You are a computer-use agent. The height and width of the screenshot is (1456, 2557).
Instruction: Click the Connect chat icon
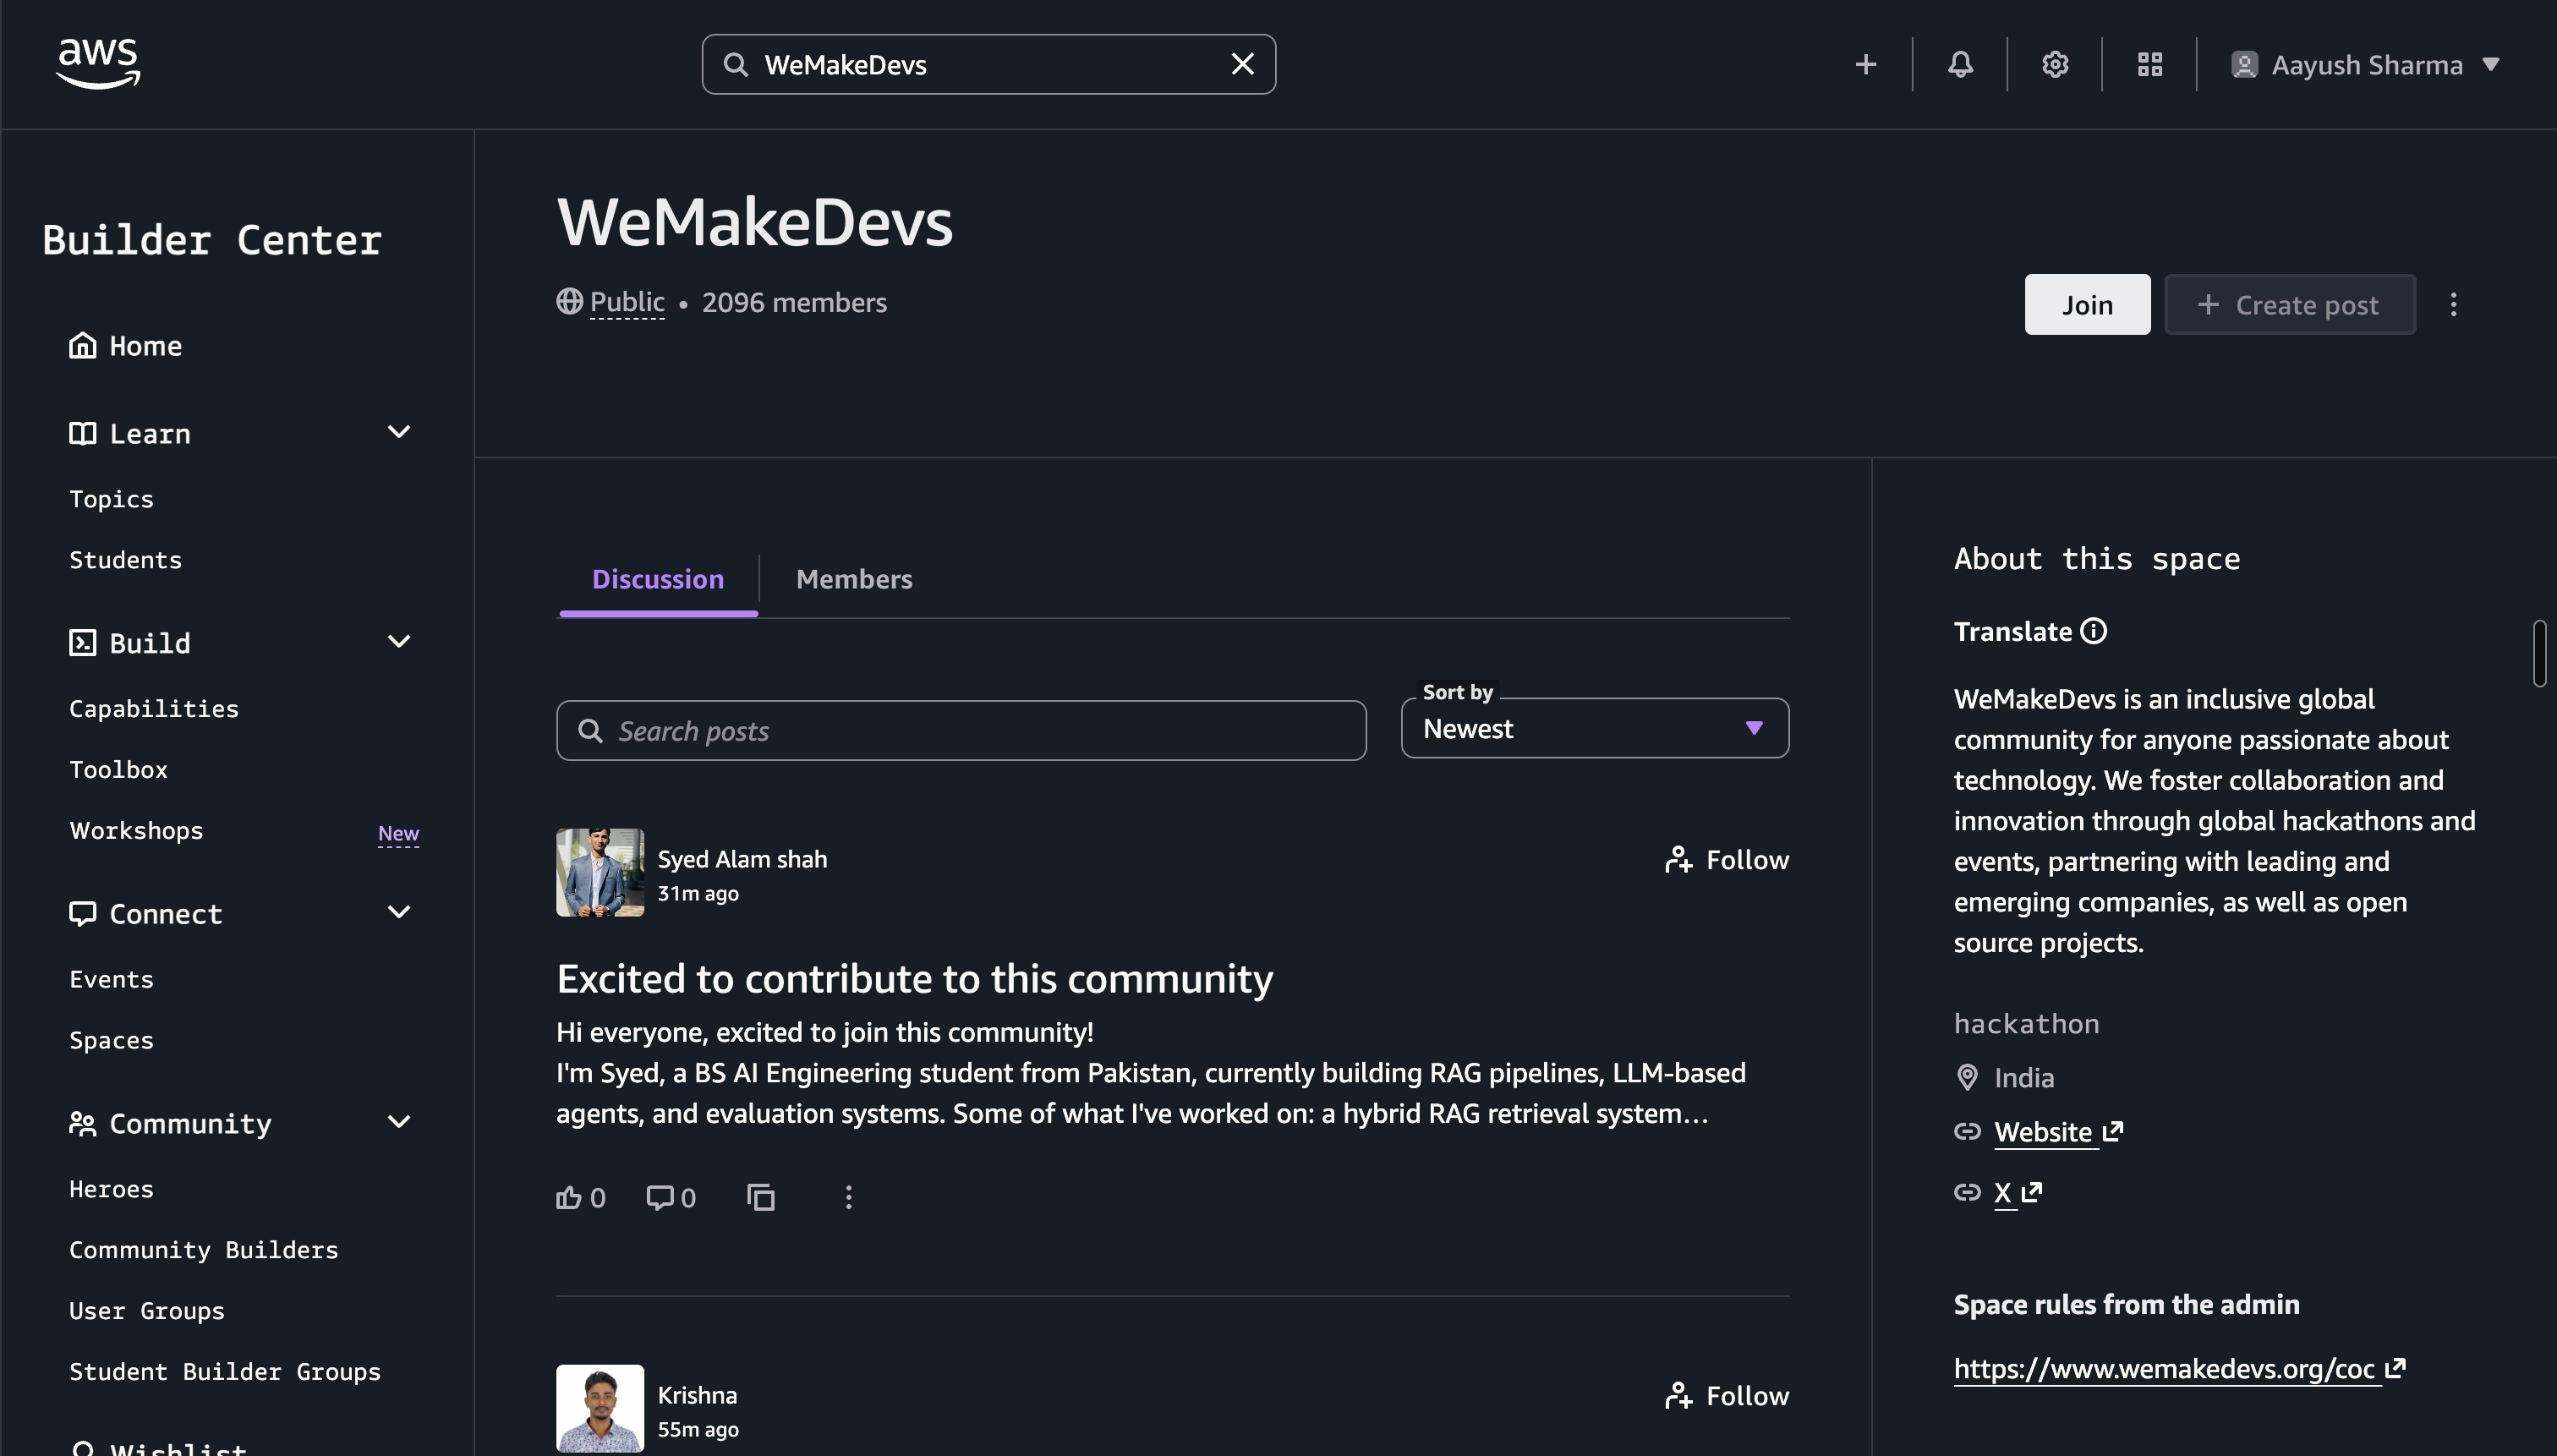[x=82, y=913]
